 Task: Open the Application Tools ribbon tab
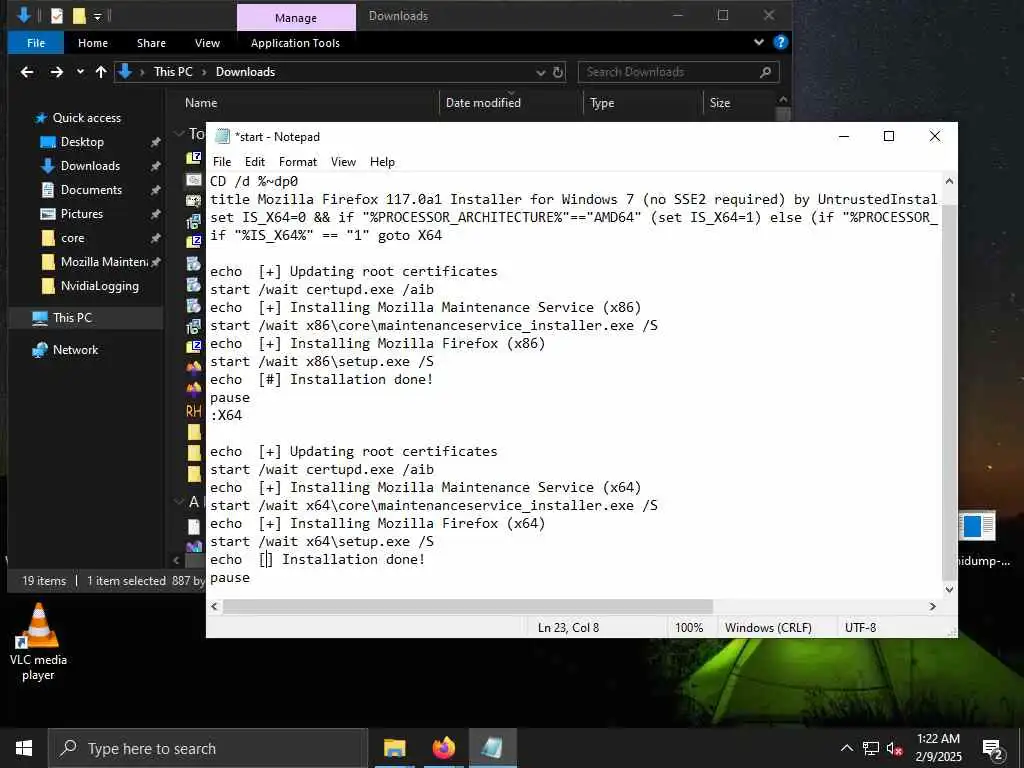[x=295, y=43]
